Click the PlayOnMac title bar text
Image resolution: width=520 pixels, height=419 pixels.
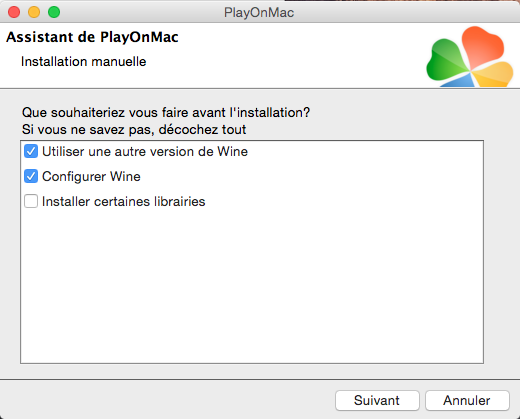[x=259, y=13]
